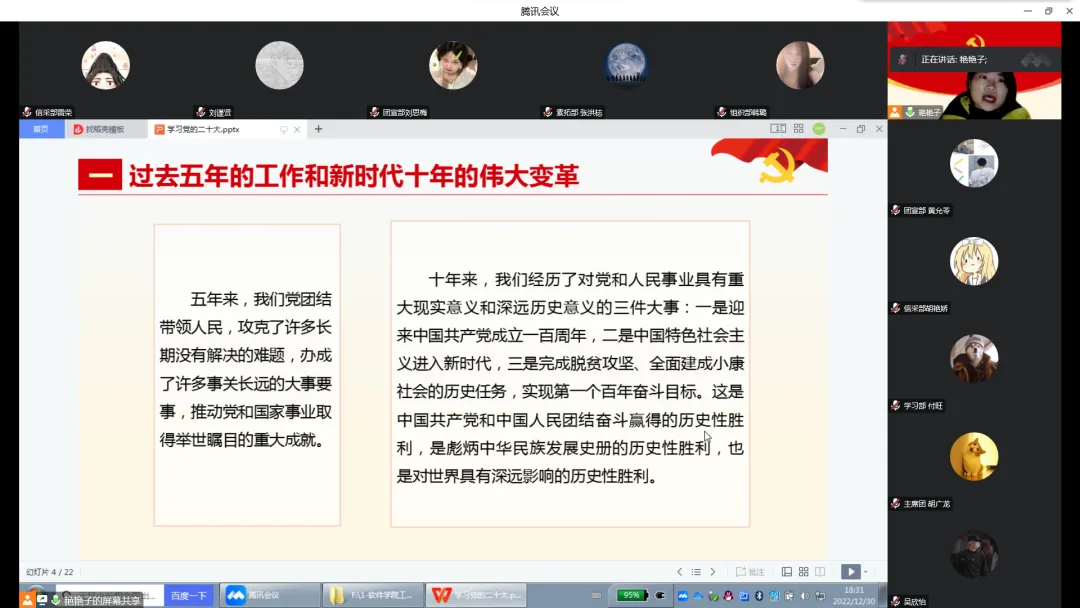1080x608 pixels.
Task: Expand slideshow play options arrow
Action: pos(866,572)
